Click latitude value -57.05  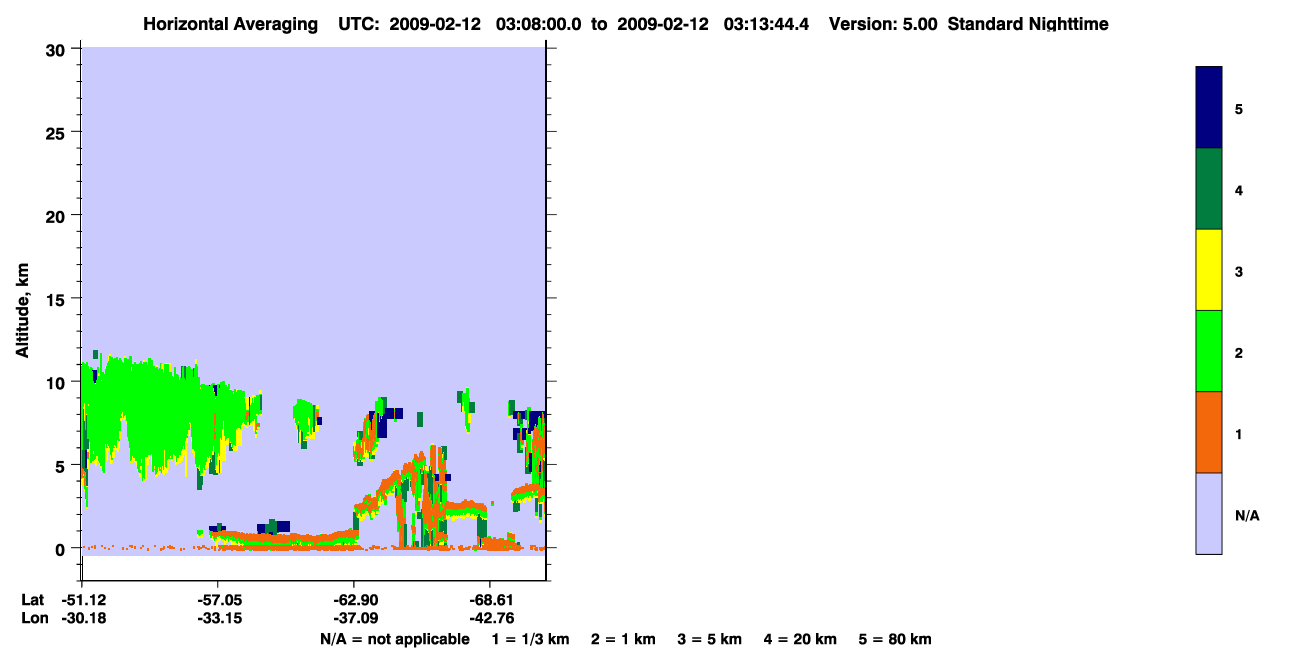coord(218,600)
